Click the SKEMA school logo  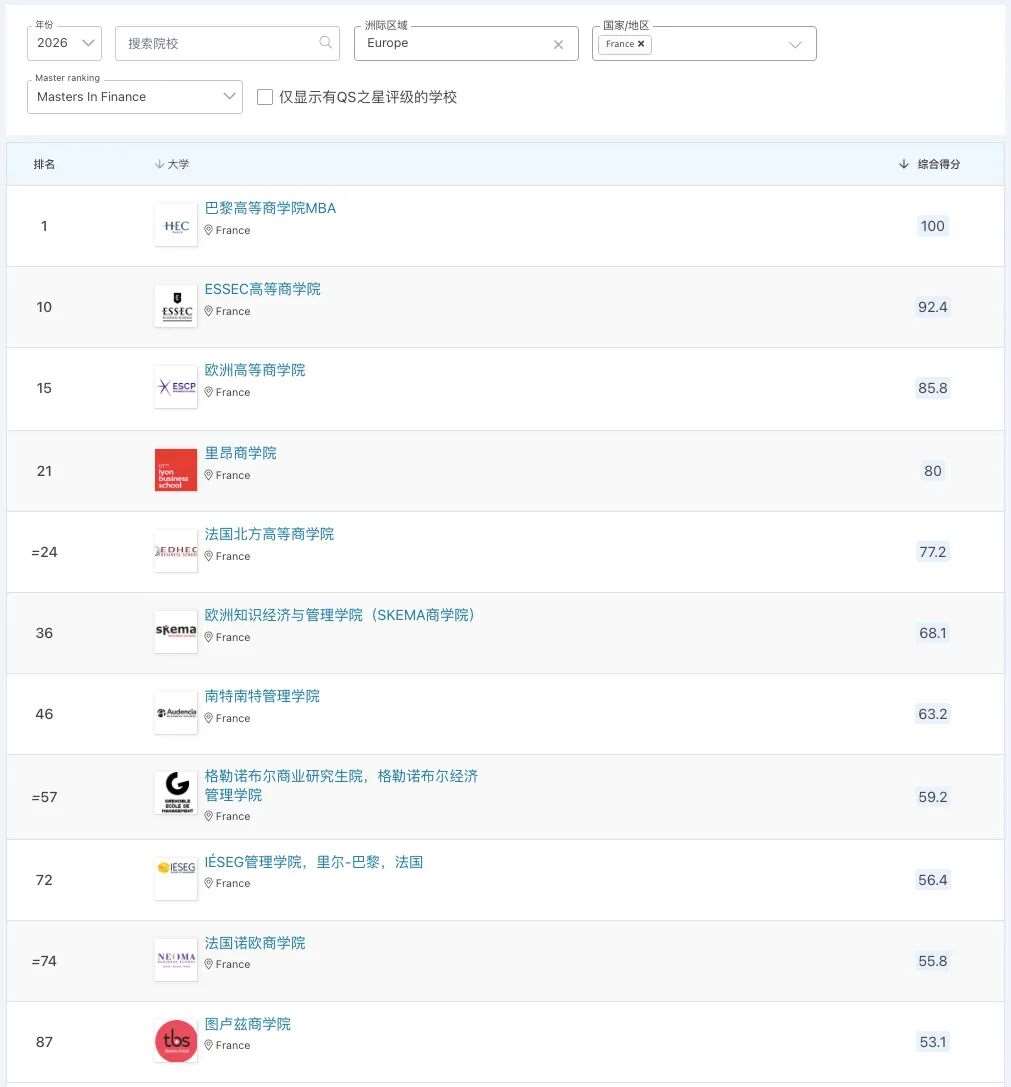(x=176, y=632)
